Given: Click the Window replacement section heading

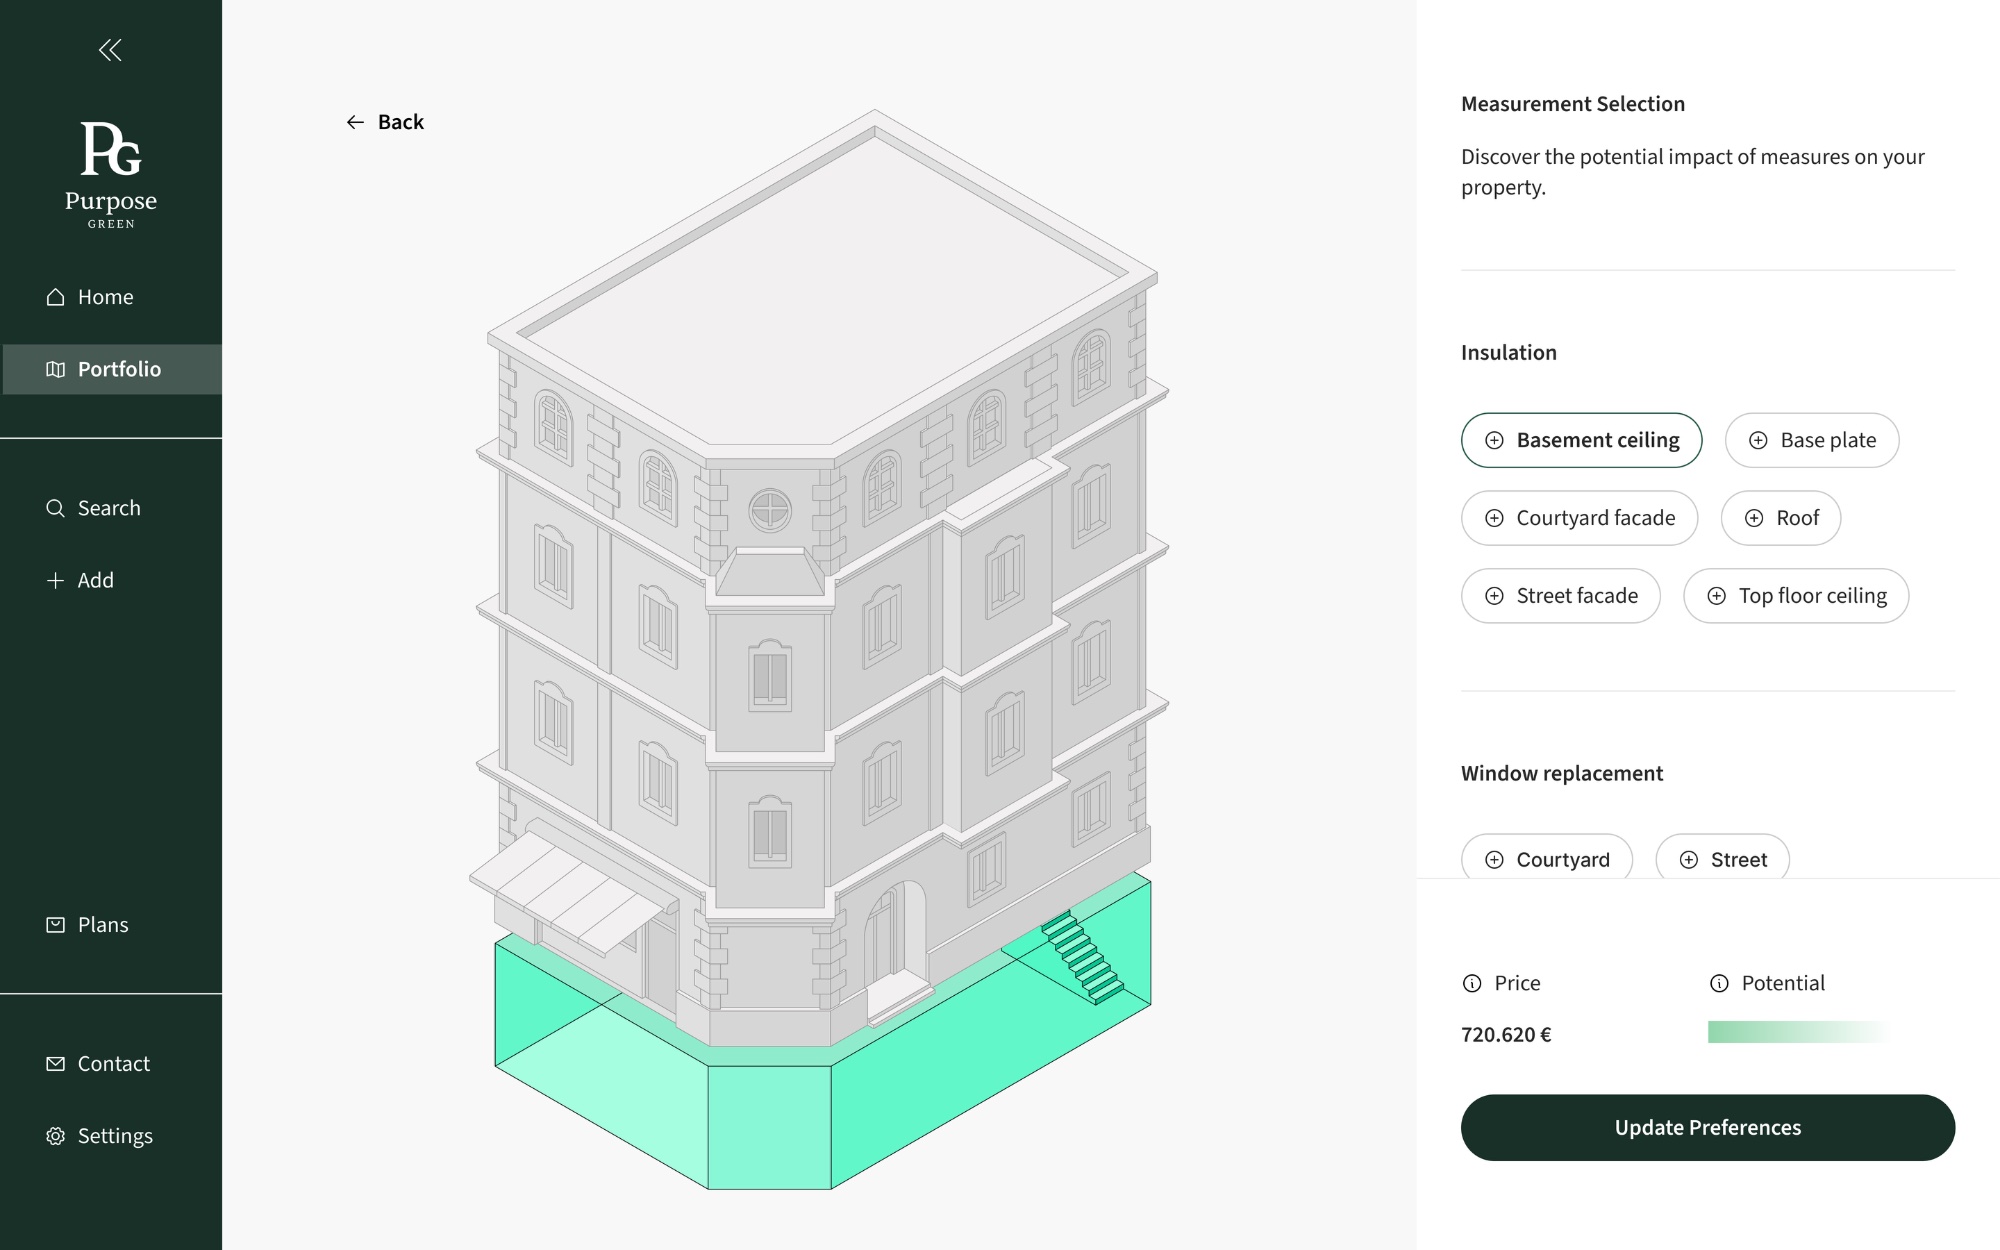Looking at the screenshot, I should pos(1562,774).
